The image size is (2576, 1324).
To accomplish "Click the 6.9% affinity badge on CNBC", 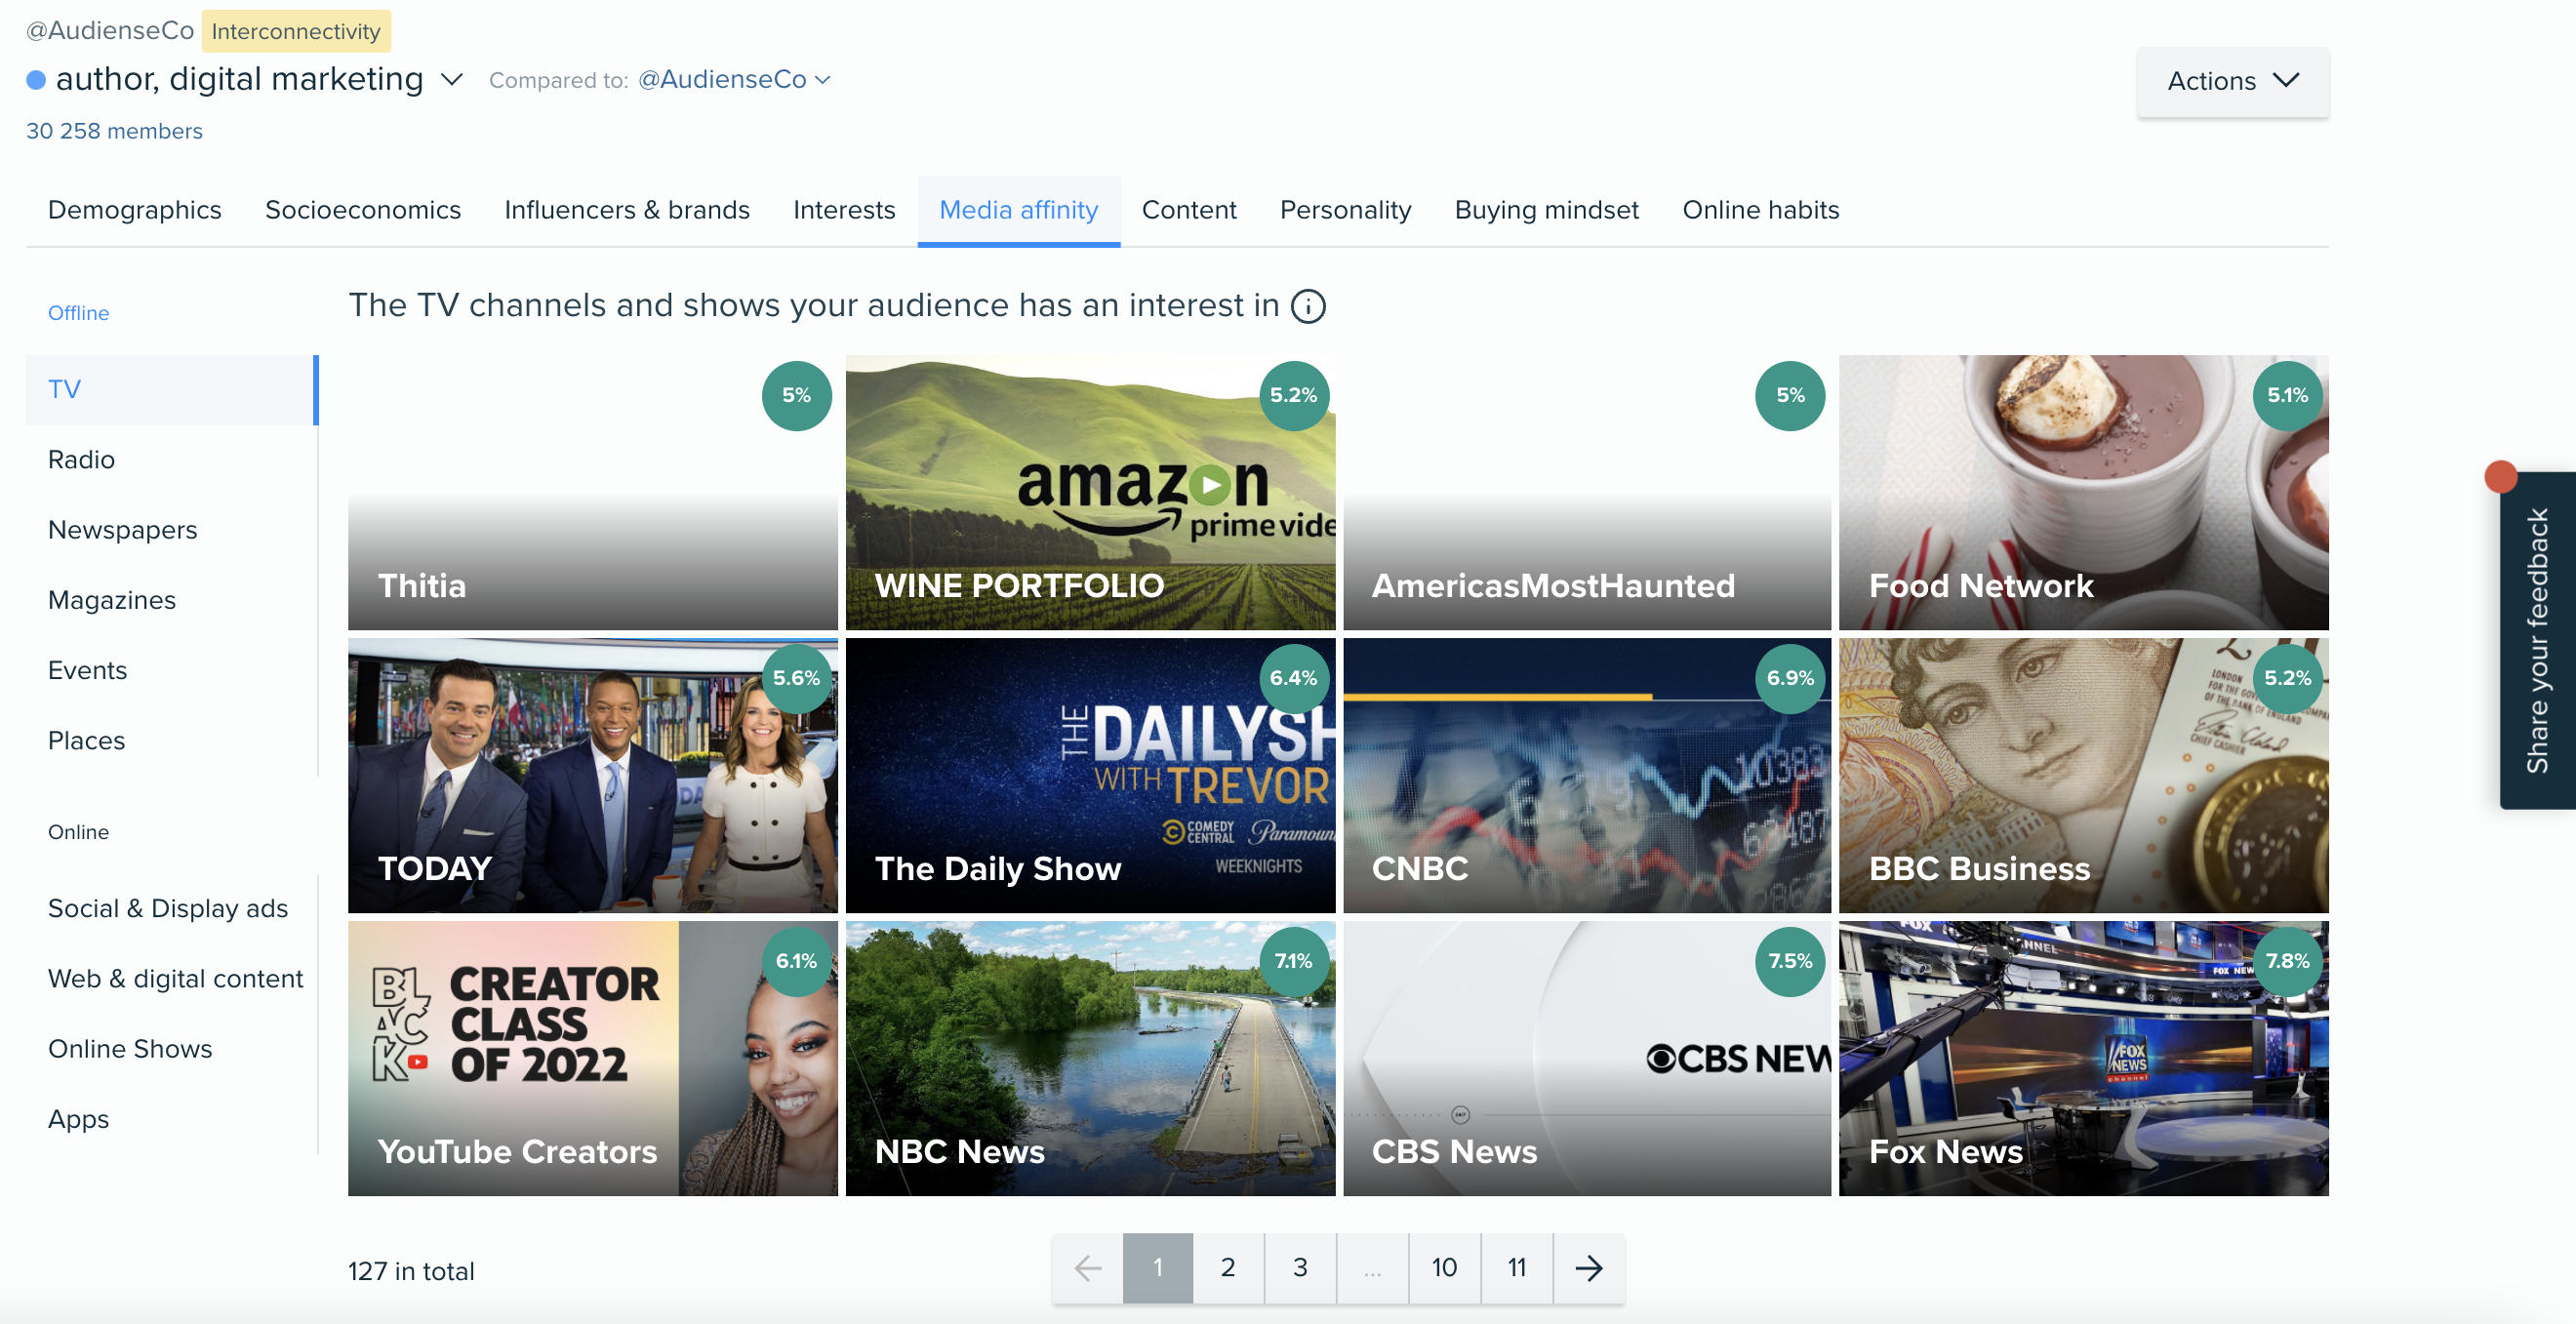I will 1790,678.
